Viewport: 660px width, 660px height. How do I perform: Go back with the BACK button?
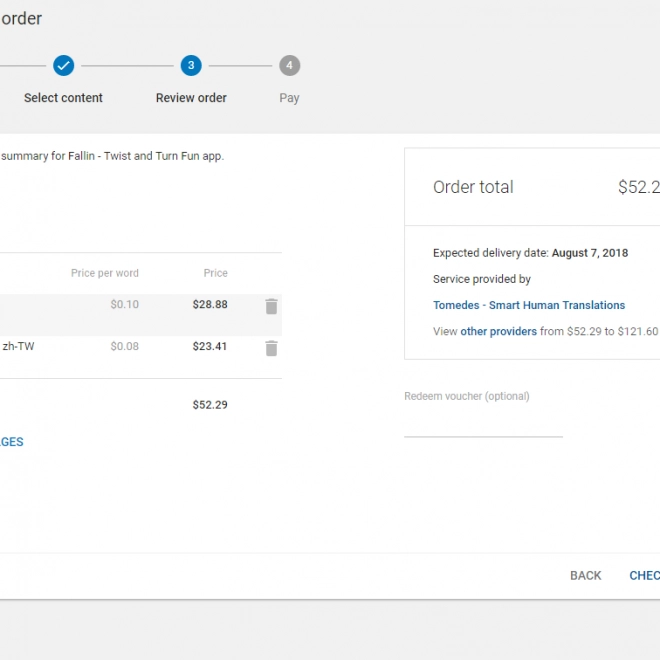pyautogui.click(x=585, y=575)
